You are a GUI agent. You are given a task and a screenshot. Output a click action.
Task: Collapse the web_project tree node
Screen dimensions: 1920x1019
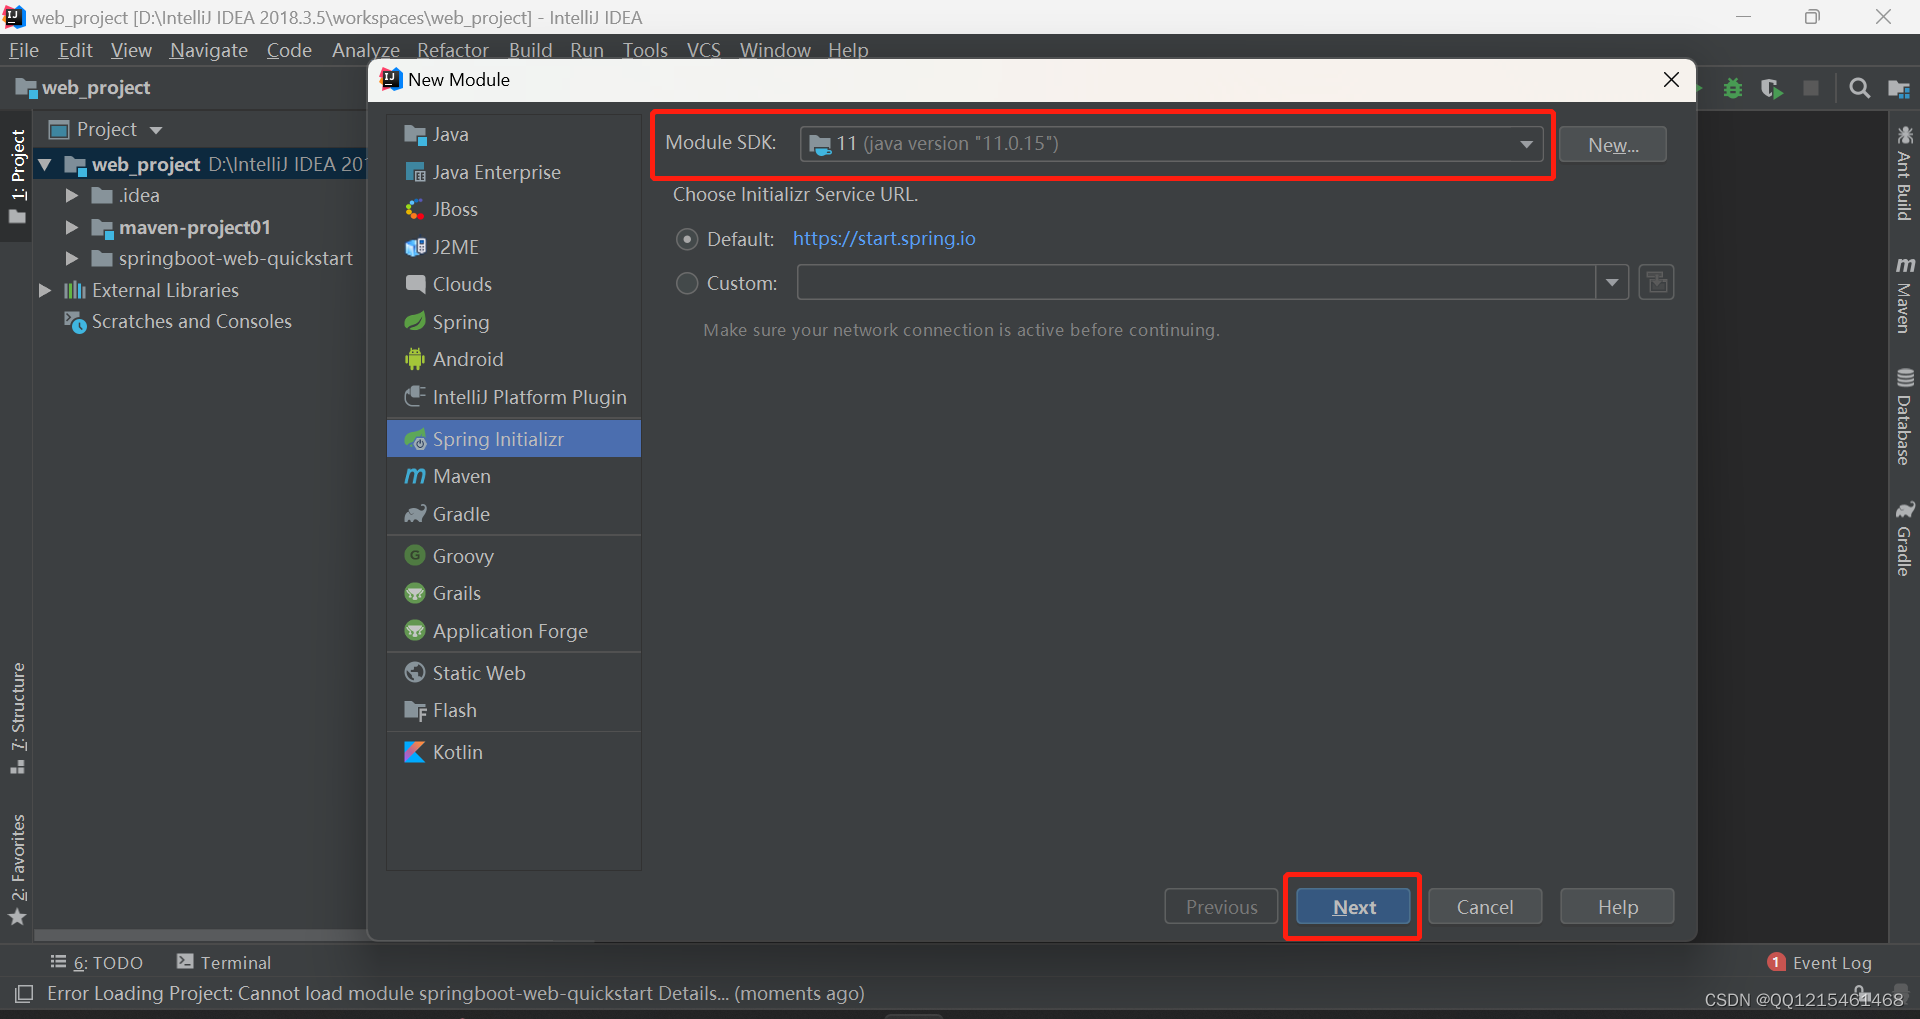pos(45,164)
